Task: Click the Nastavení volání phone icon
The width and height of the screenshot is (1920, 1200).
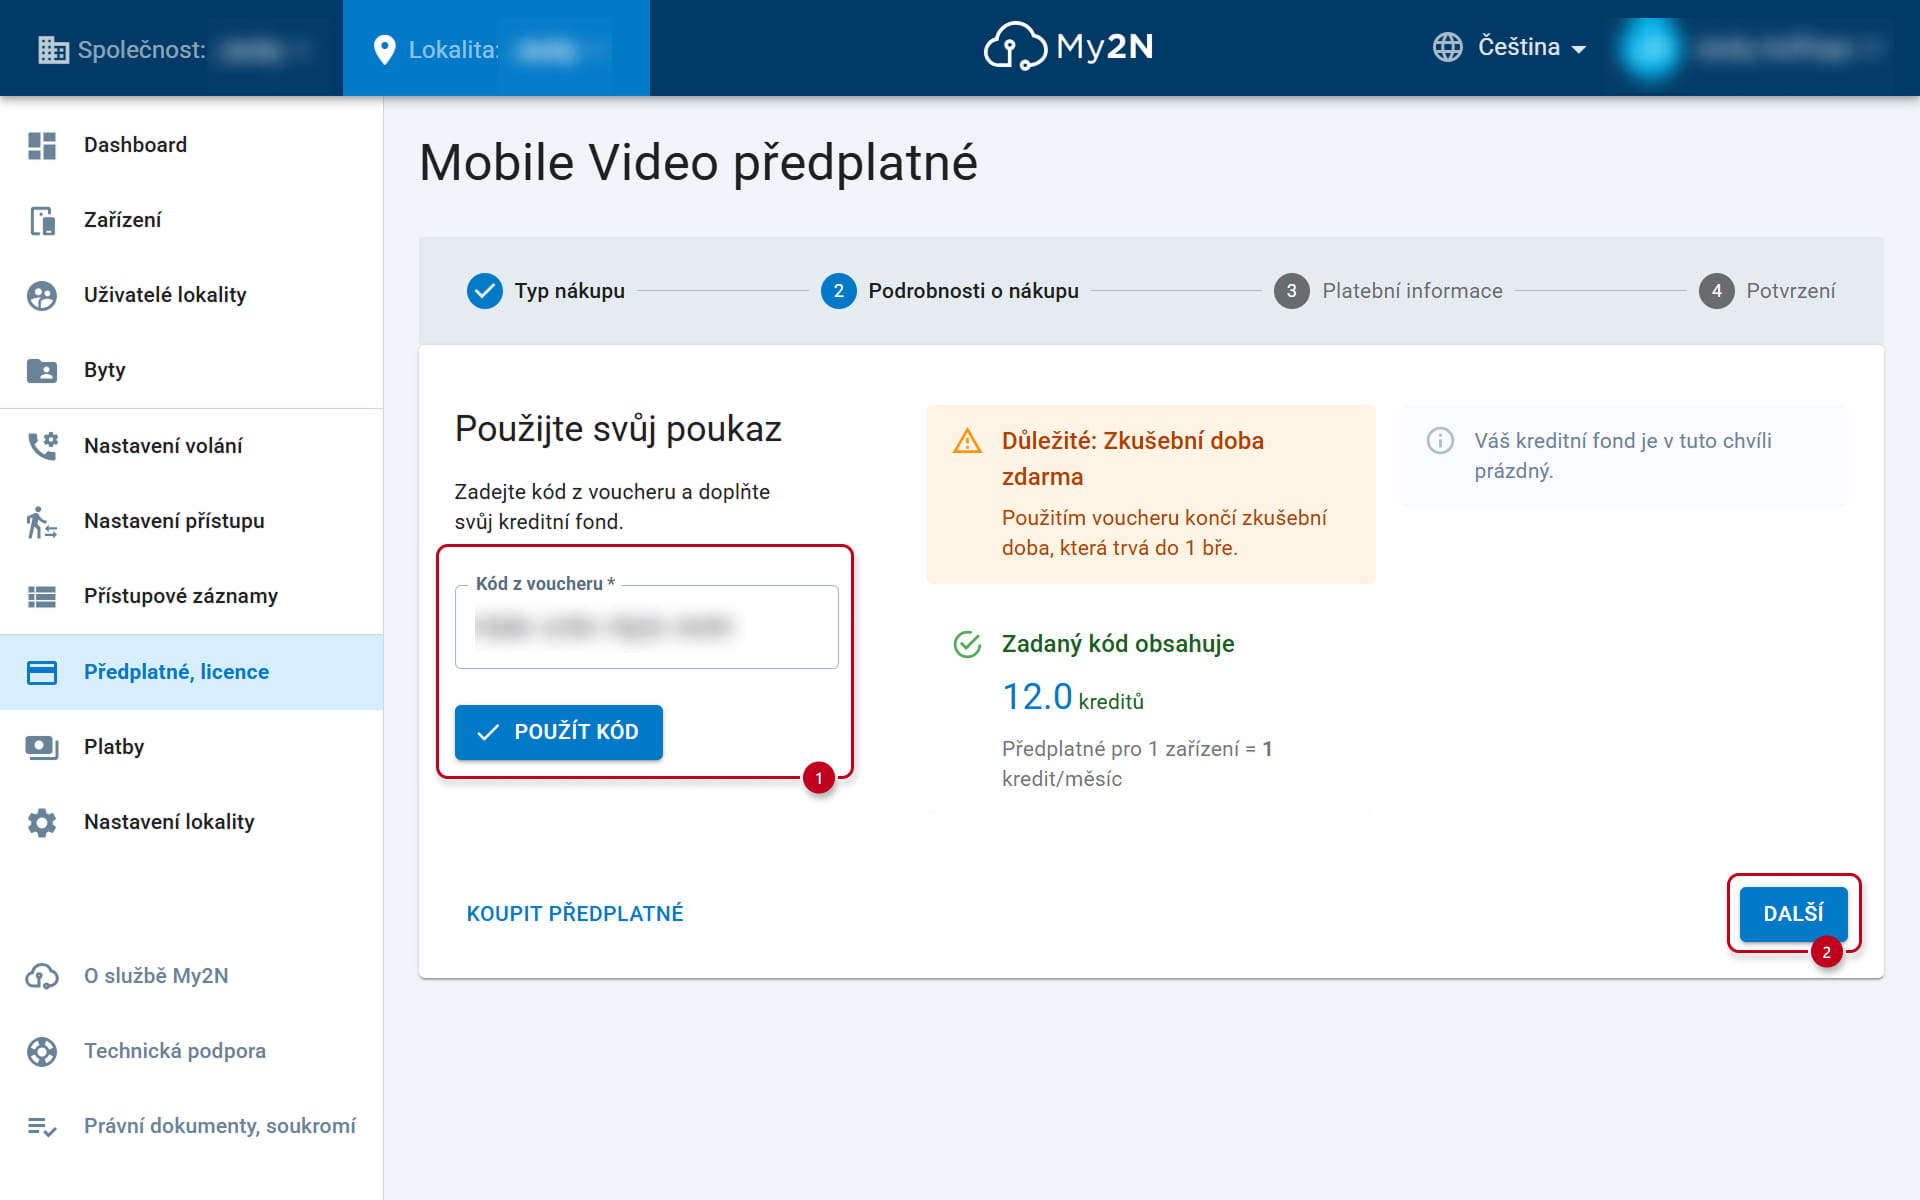Action: pyautogui.click(x=42, y=445)
